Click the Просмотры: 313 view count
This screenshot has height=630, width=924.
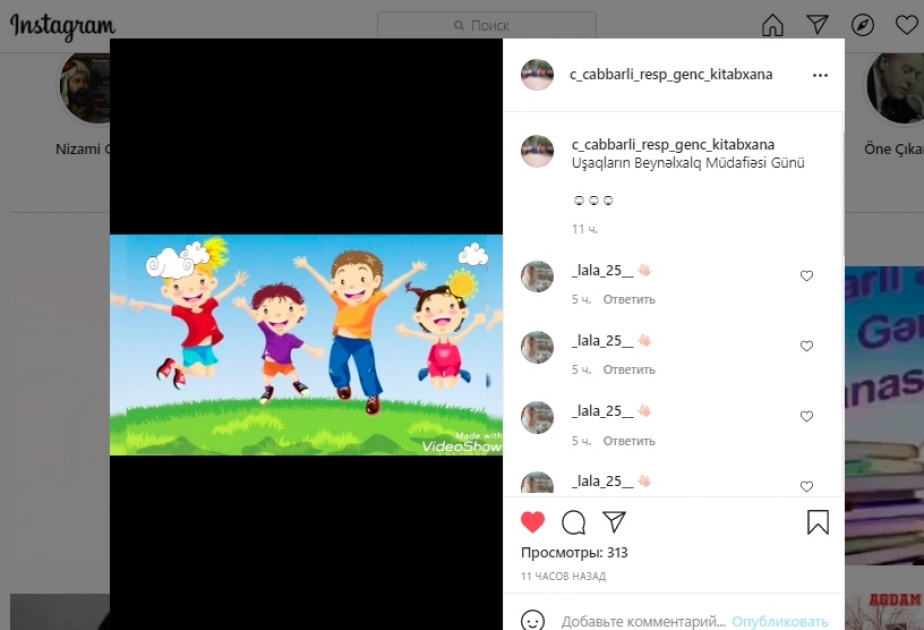(x=574, y=553)
